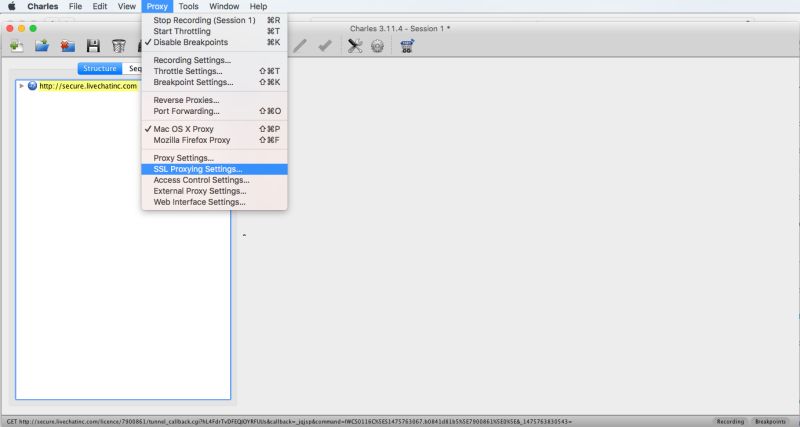Open Breakpoint Settings... menu entry
The height and width of the screenshot is (427, 800).
(x=214, y=82)
